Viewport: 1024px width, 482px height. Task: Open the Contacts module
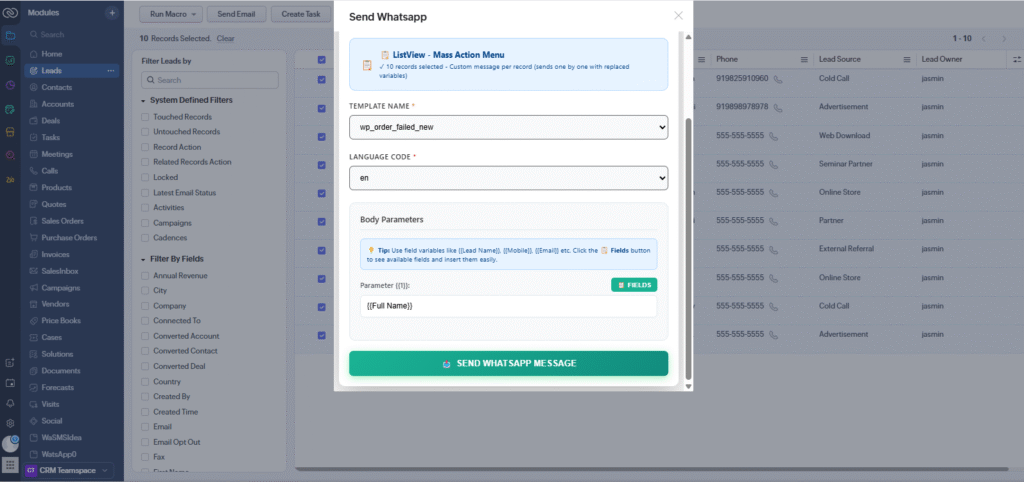(56, 88)
